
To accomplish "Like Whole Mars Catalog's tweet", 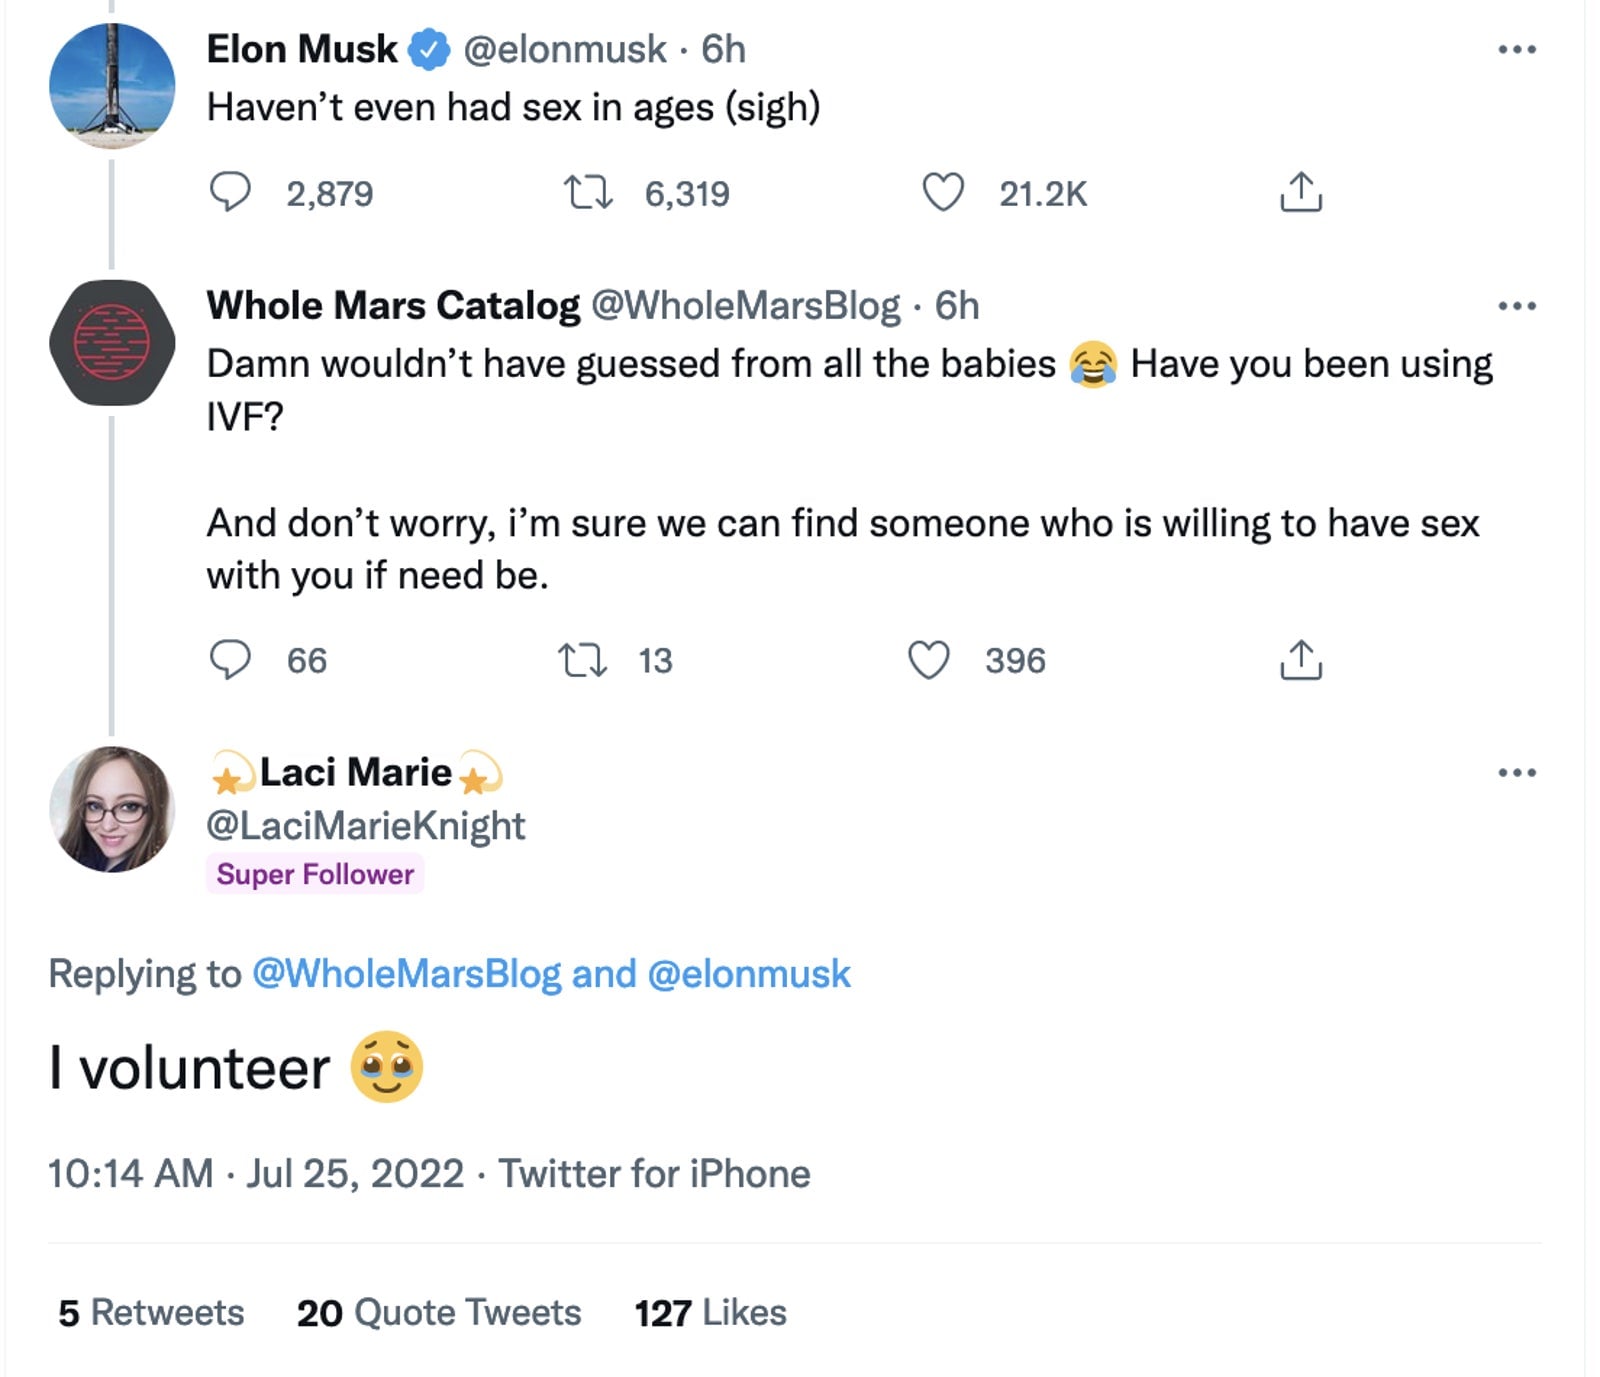I will 931,658.
